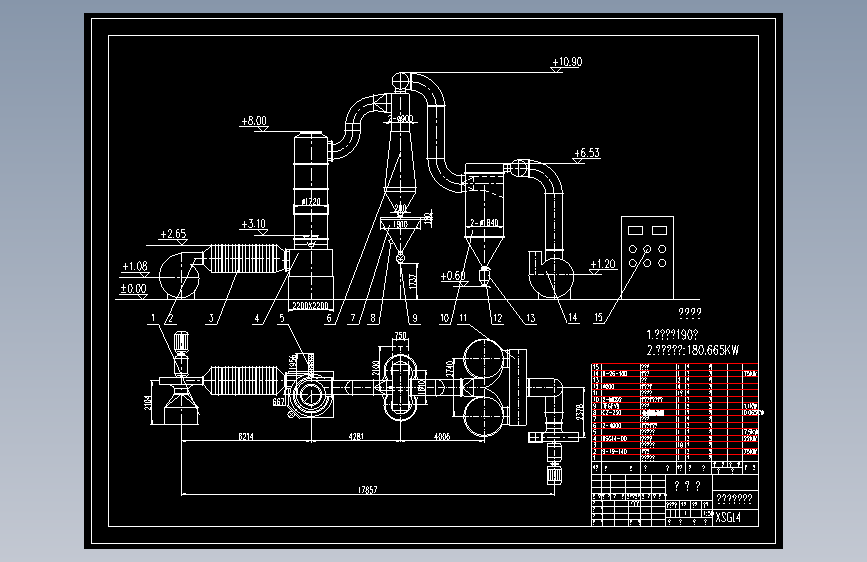Select the 2-ø840 diameter label
This screenshot has height=562, width=867.
click(484, 222)
